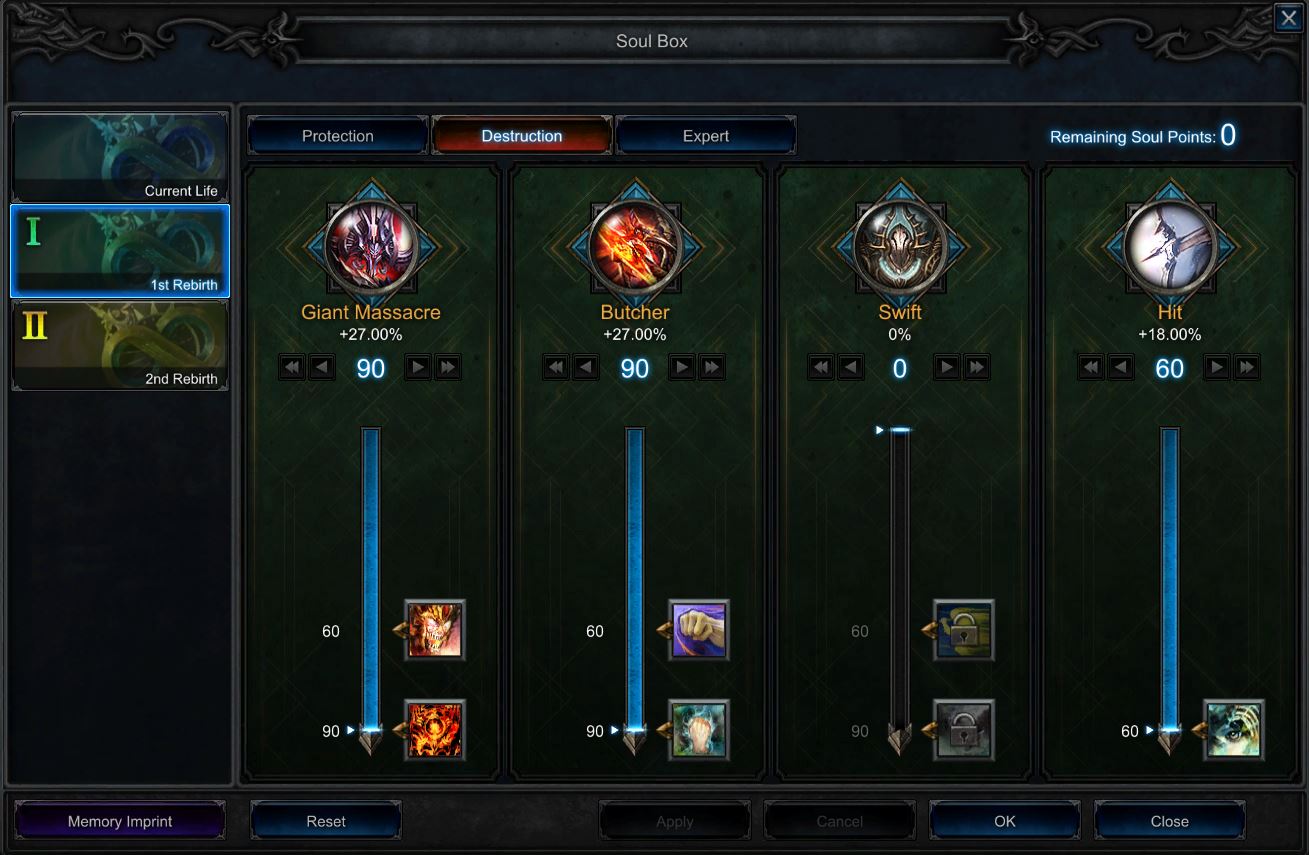The image size is (1309, 855).
Task: Click the Memory Imprint button
Action: [120, 821]
